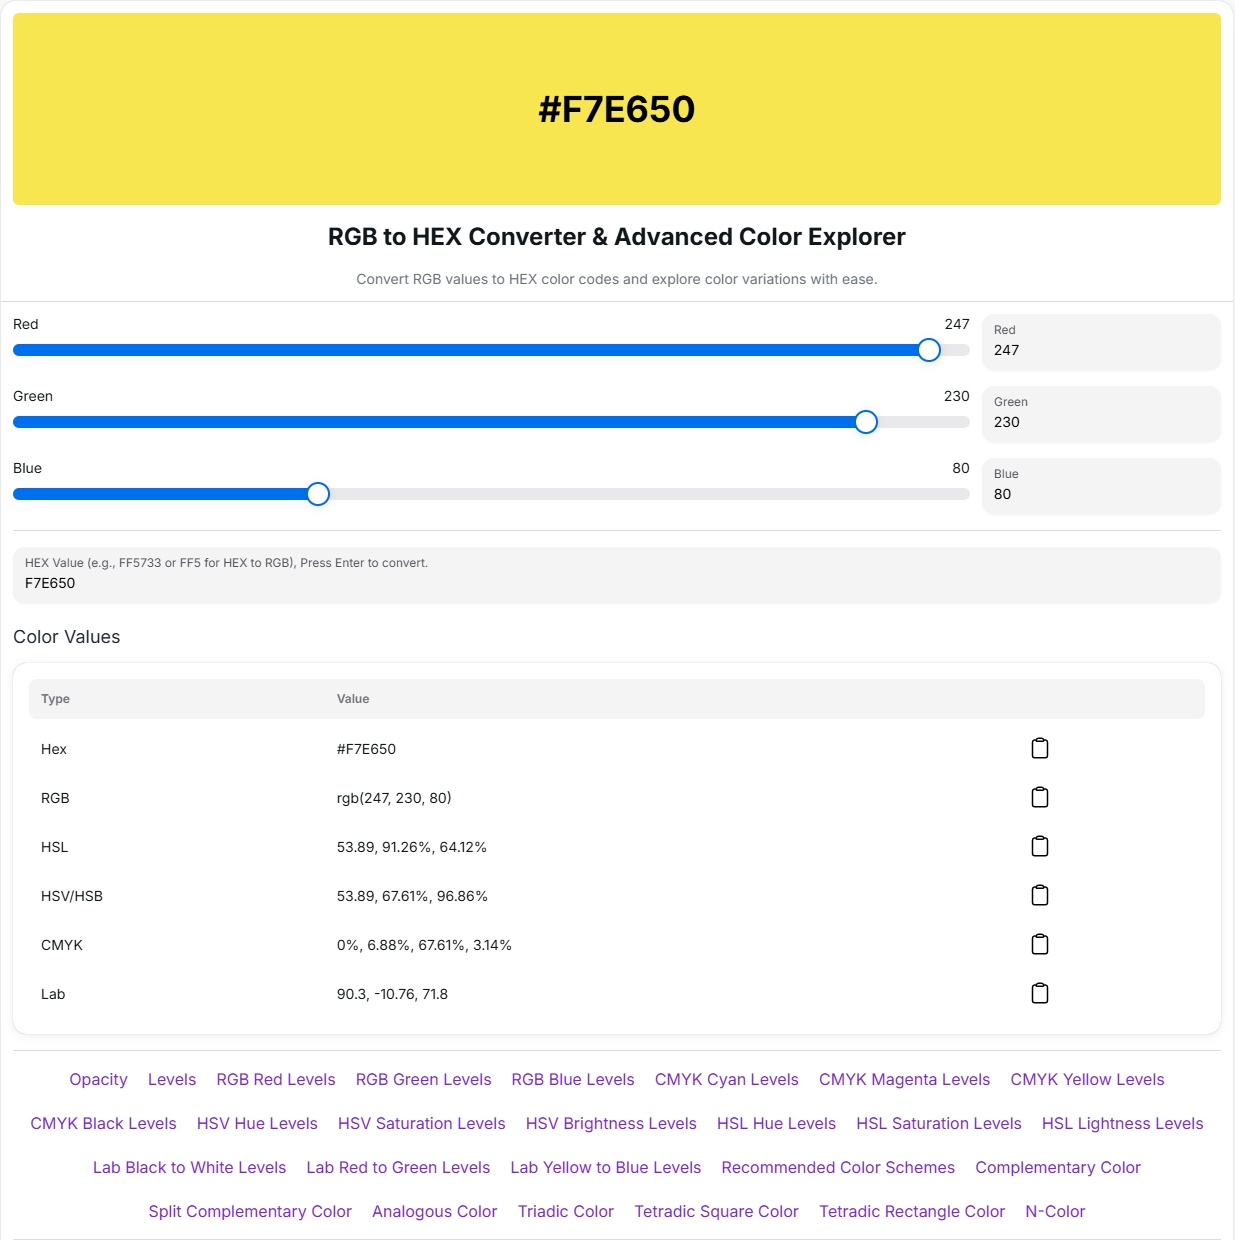
Task: Open the Analogous Color page
Action: 434,1211
